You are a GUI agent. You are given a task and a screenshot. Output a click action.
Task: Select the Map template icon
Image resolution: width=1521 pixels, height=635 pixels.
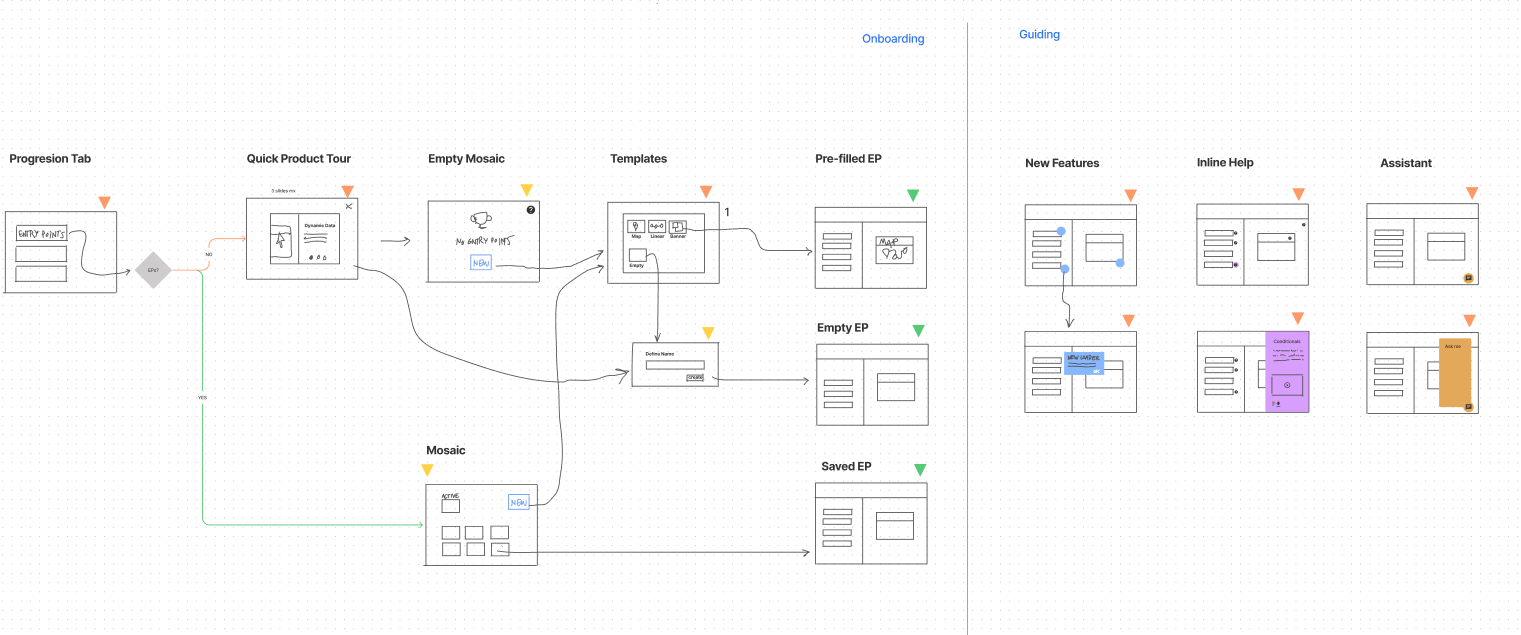(x=636, y=227)
